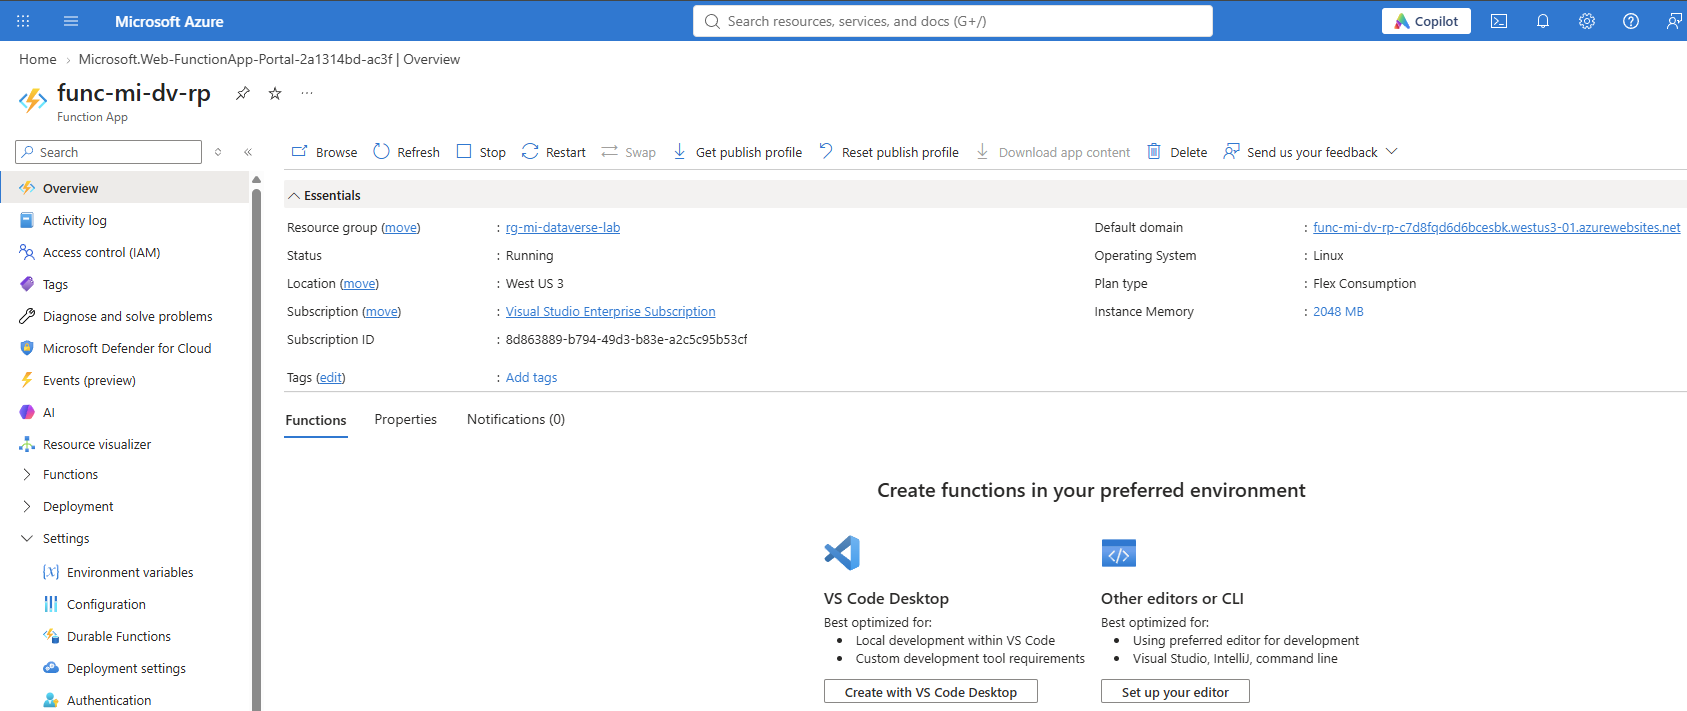The width and height of the screenshot is (1687, 711).
Task: Open more options ellipsis beside title
Action: [307, 93]
